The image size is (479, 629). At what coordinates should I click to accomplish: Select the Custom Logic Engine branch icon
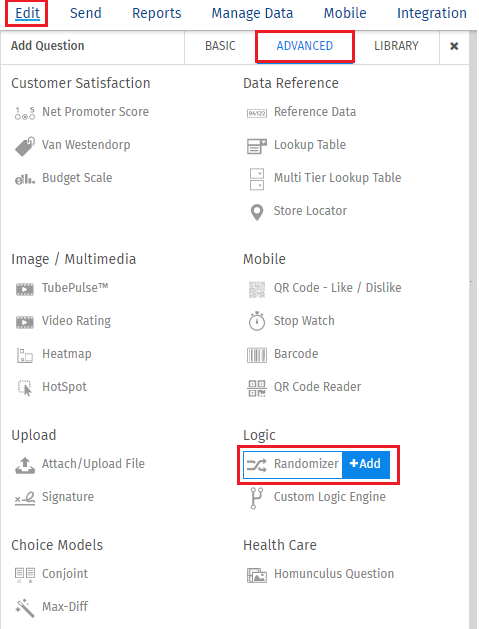point(257,498)
